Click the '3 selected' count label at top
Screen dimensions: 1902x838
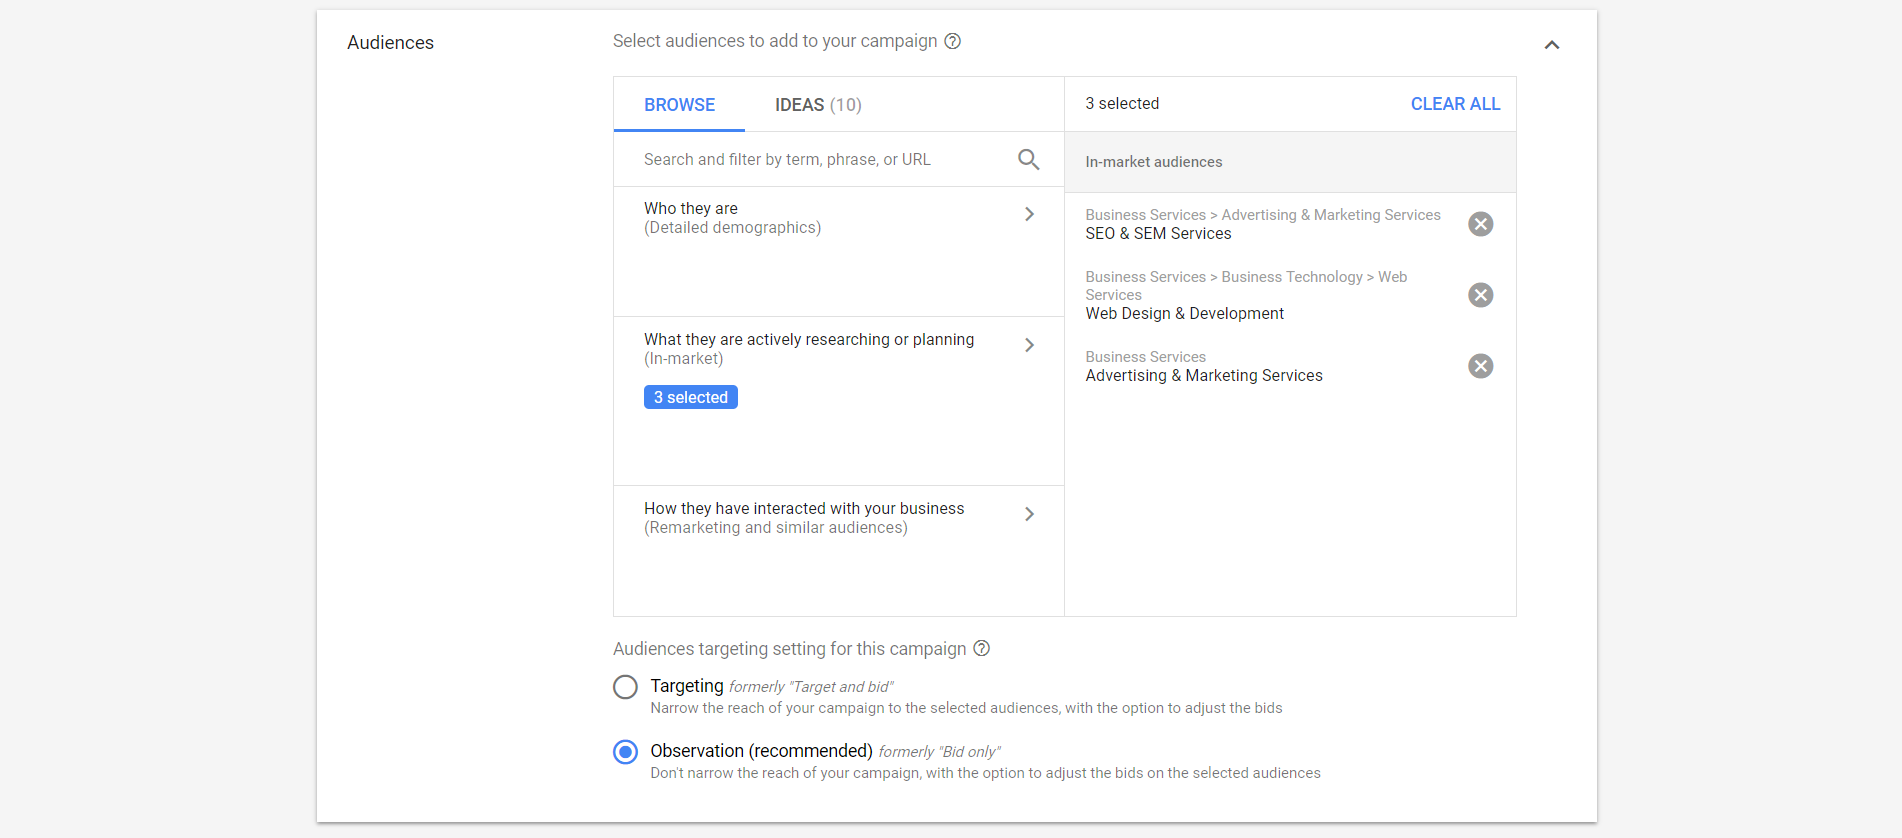[1122, 104]
